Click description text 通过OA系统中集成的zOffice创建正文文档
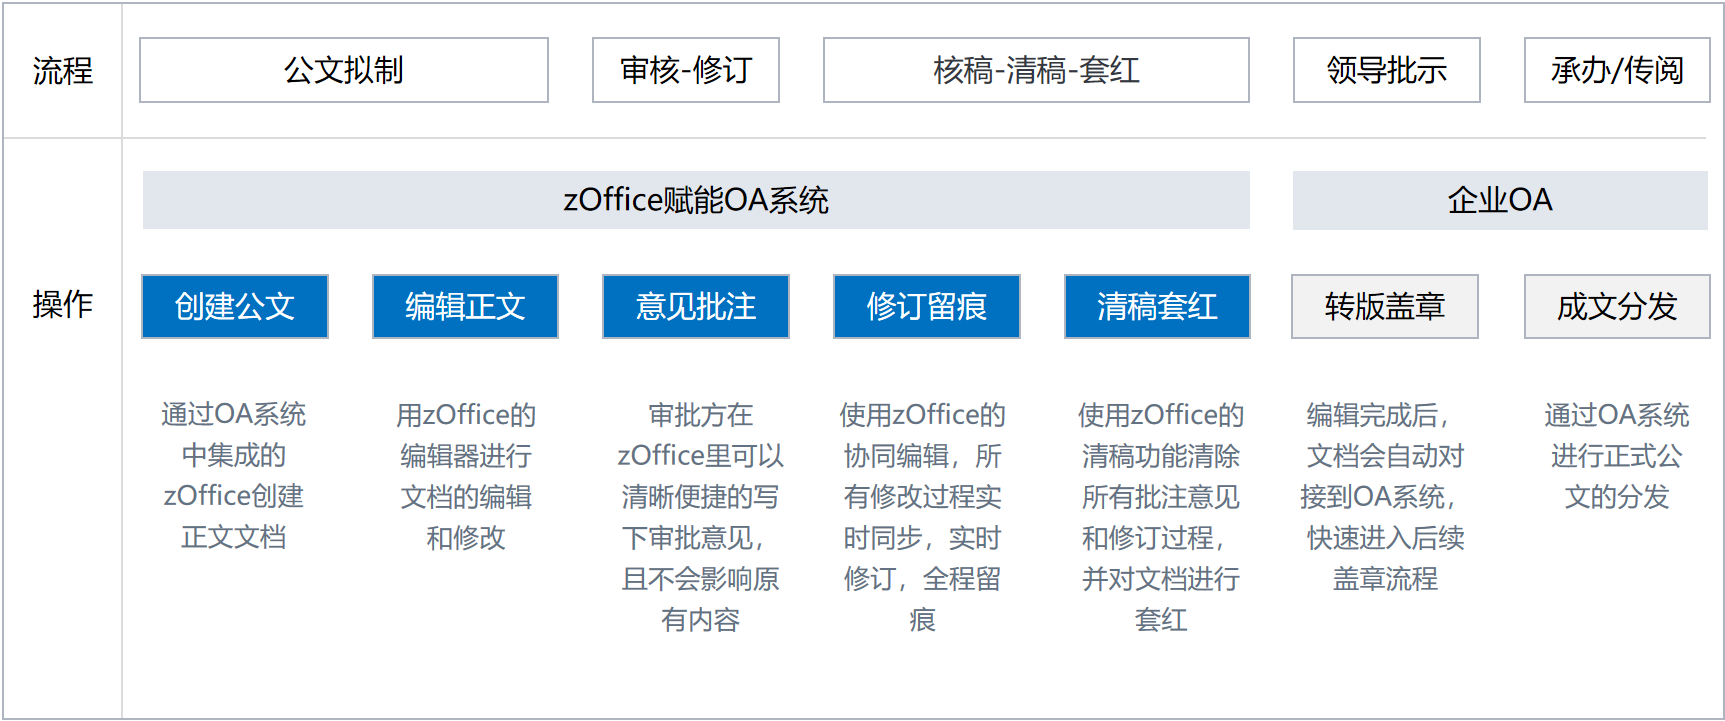The image size is (1725, 721). [234, 476]
